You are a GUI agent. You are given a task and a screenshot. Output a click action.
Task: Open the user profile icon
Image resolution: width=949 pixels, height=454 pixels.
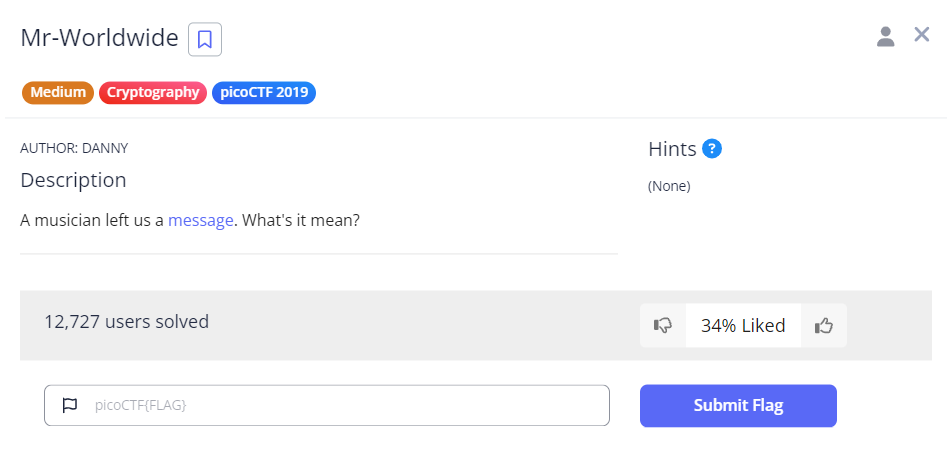[885, 37]
